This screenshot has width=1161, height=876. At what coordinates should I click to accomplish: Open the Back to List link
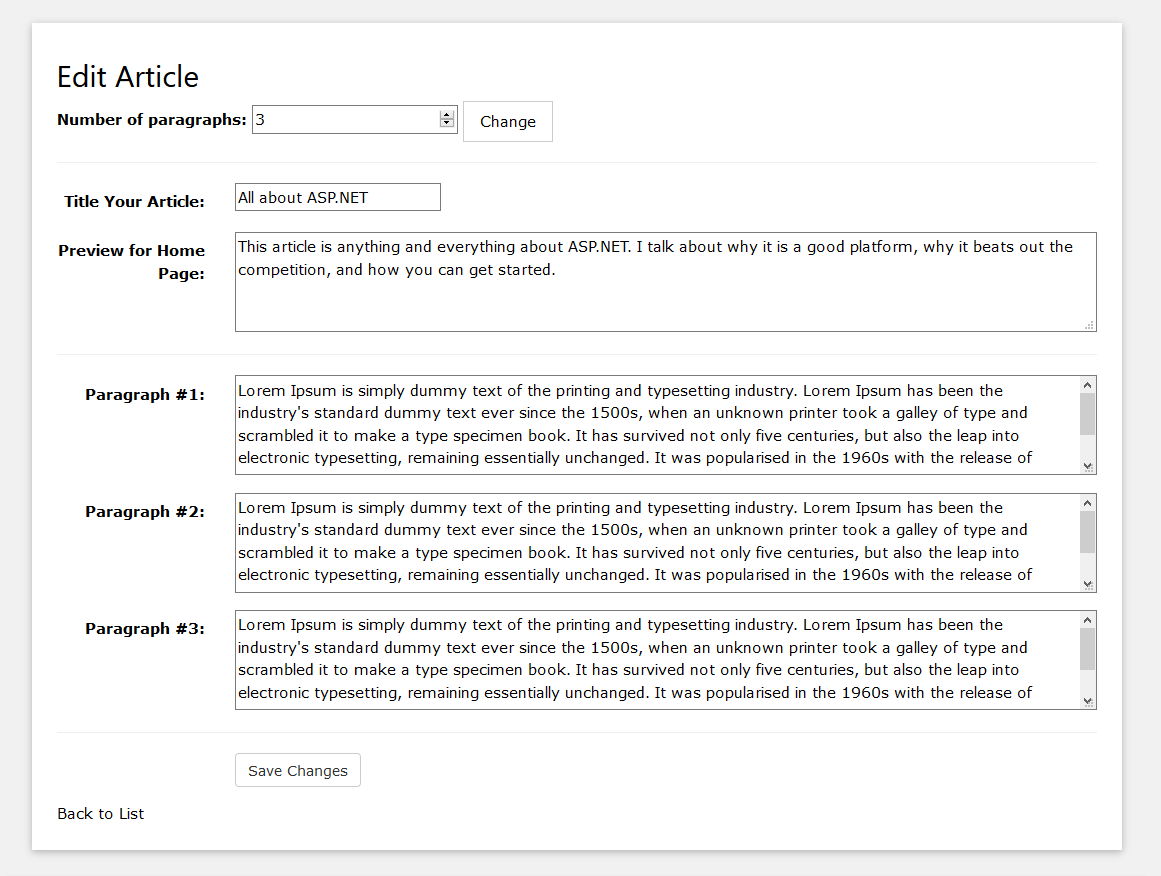click(x=101, y=813)
